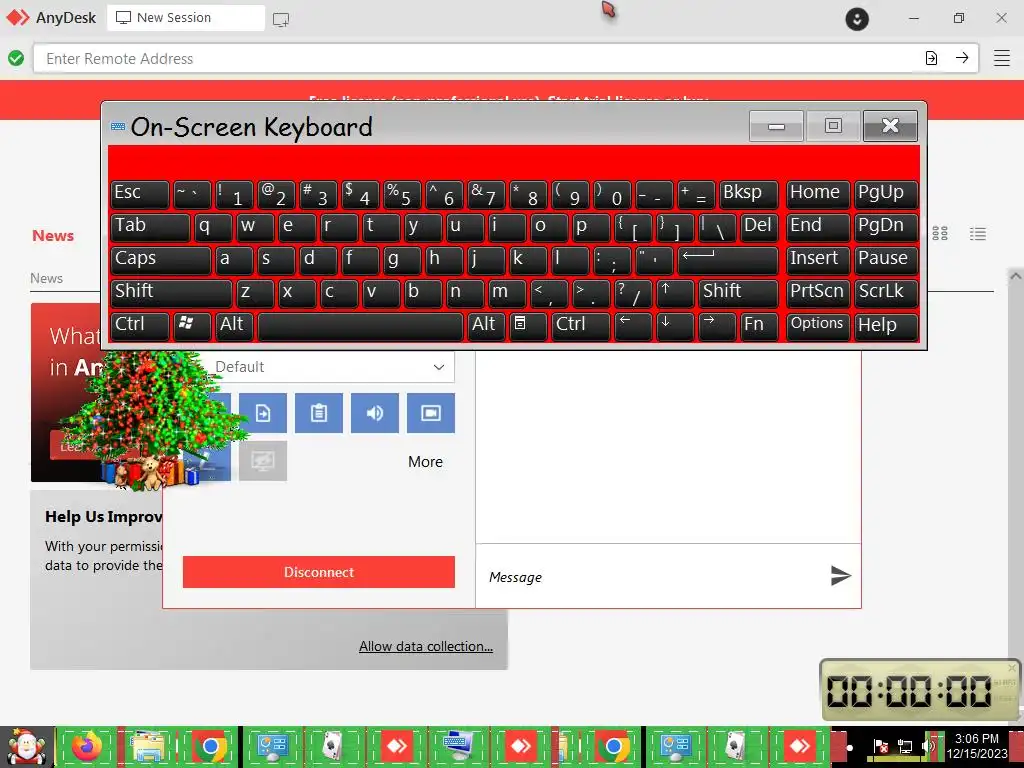Click the Enter Remote Address field
Image resolution: width=1024 pixels, height=768 pixels.
(x=477, y=58)
